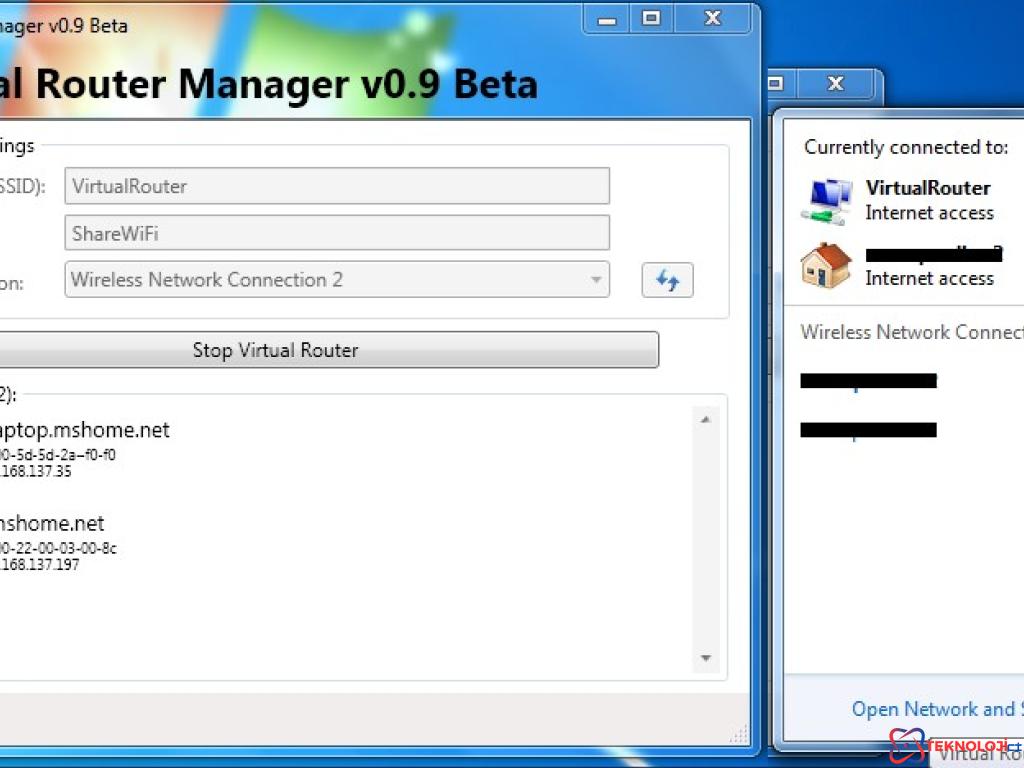This screenshot has height=768, width=1024.
Task: Click inside the VirtualRouter SSID field
Action: point(337,185)
